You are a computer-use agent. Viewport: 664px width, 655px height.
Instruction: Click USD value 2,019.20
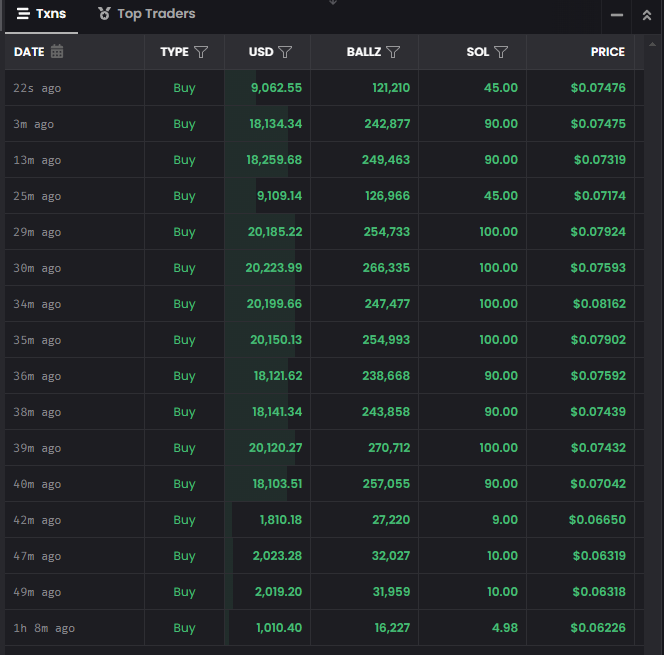pos(278,591)
